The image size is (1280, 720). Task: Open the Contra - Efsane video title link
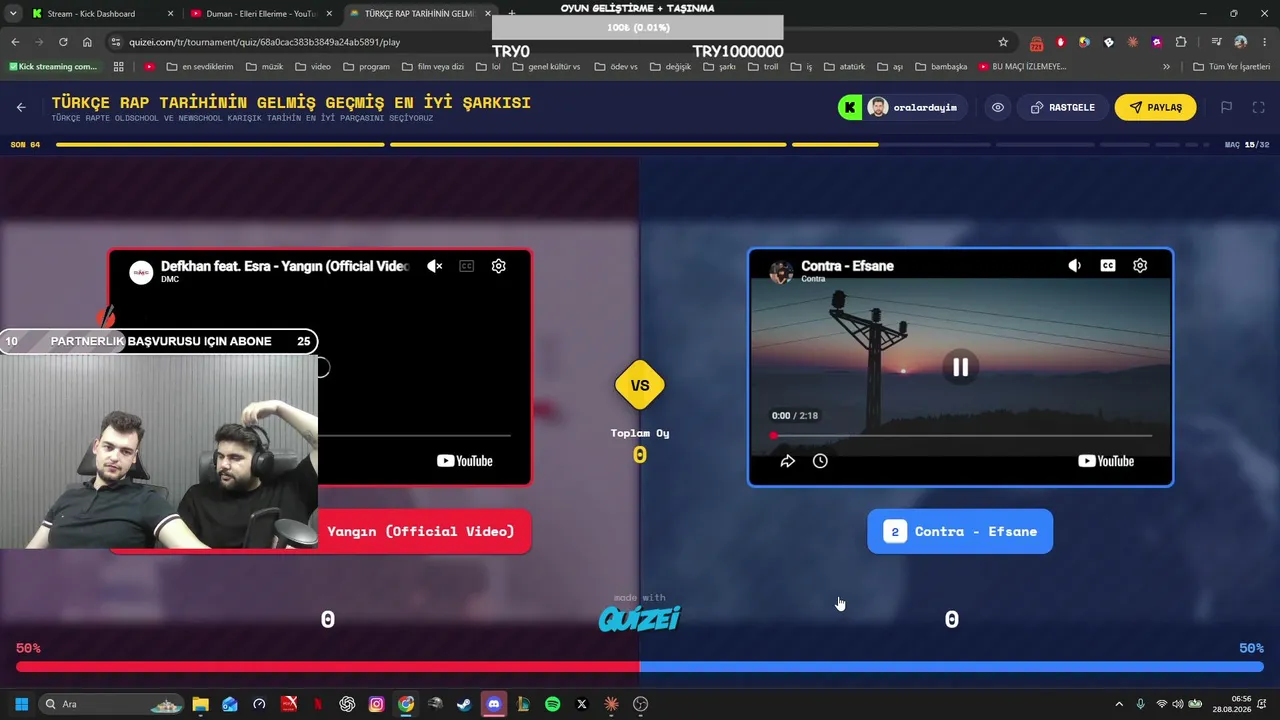pyautogui.click(x=847, y=266)
